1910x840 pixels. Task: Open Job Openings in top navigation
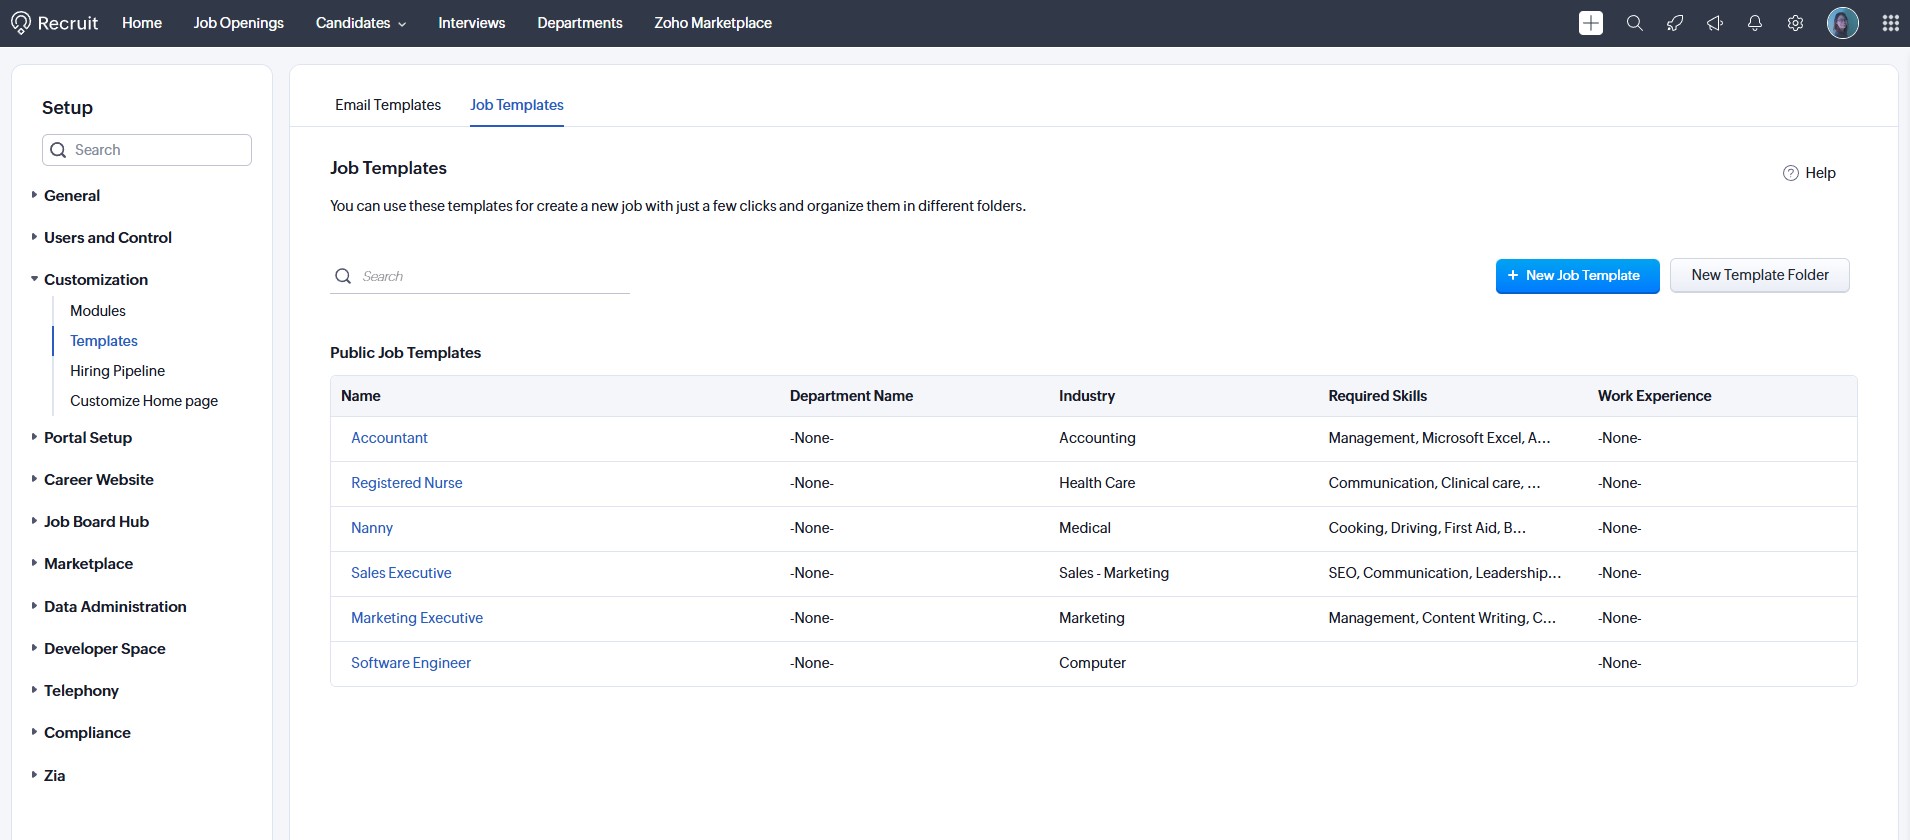pyautogui.click(x=239, y=23)
